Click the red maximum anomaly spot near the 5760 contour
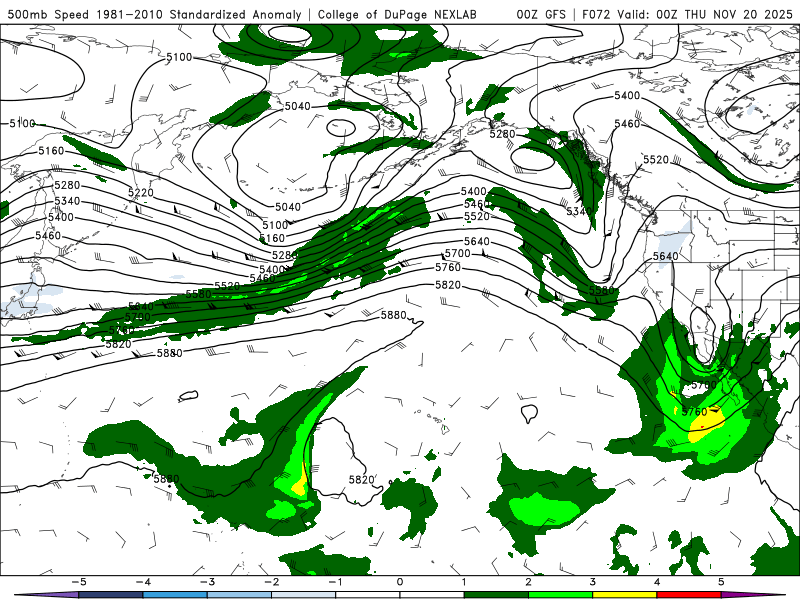 [703, 427]
